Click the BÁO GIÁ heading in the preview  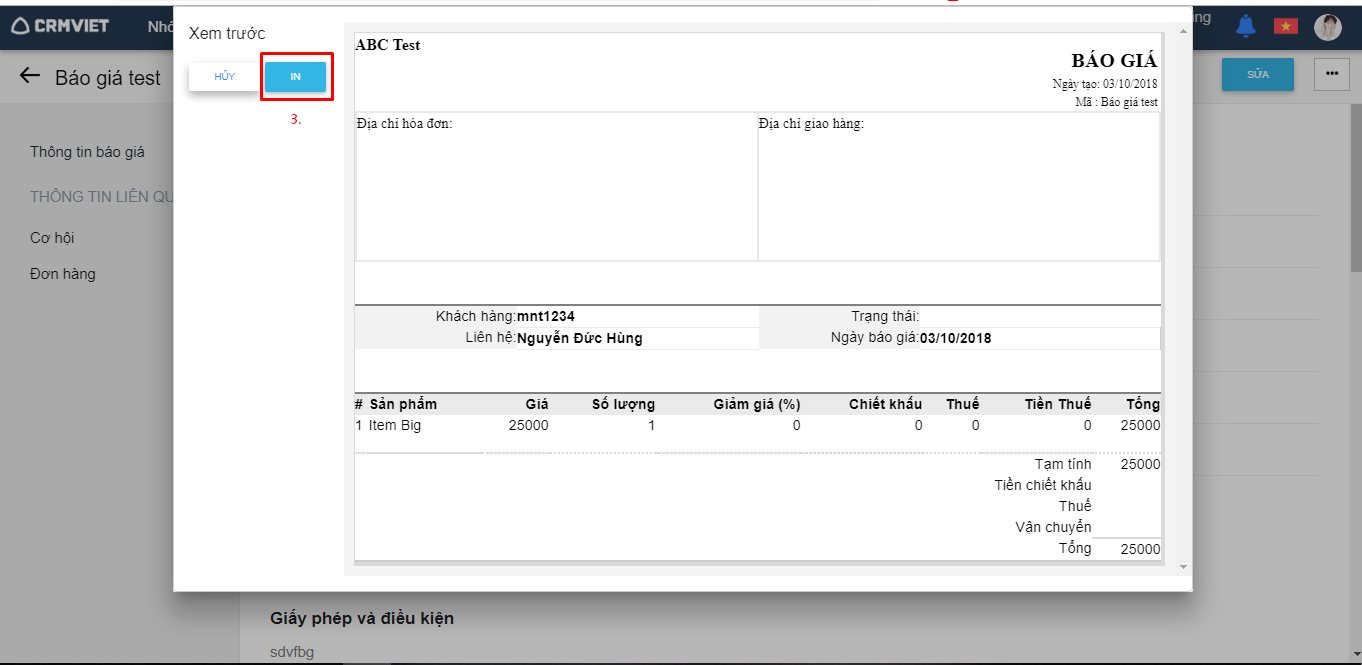coord(1114,61)
